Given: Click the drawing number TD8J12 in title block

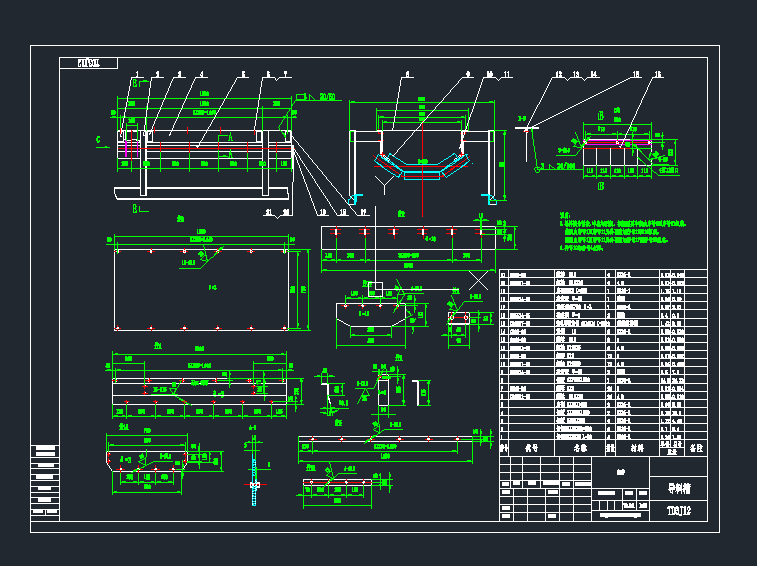Looking at the screenshot, I should click(x=680, y=511).
